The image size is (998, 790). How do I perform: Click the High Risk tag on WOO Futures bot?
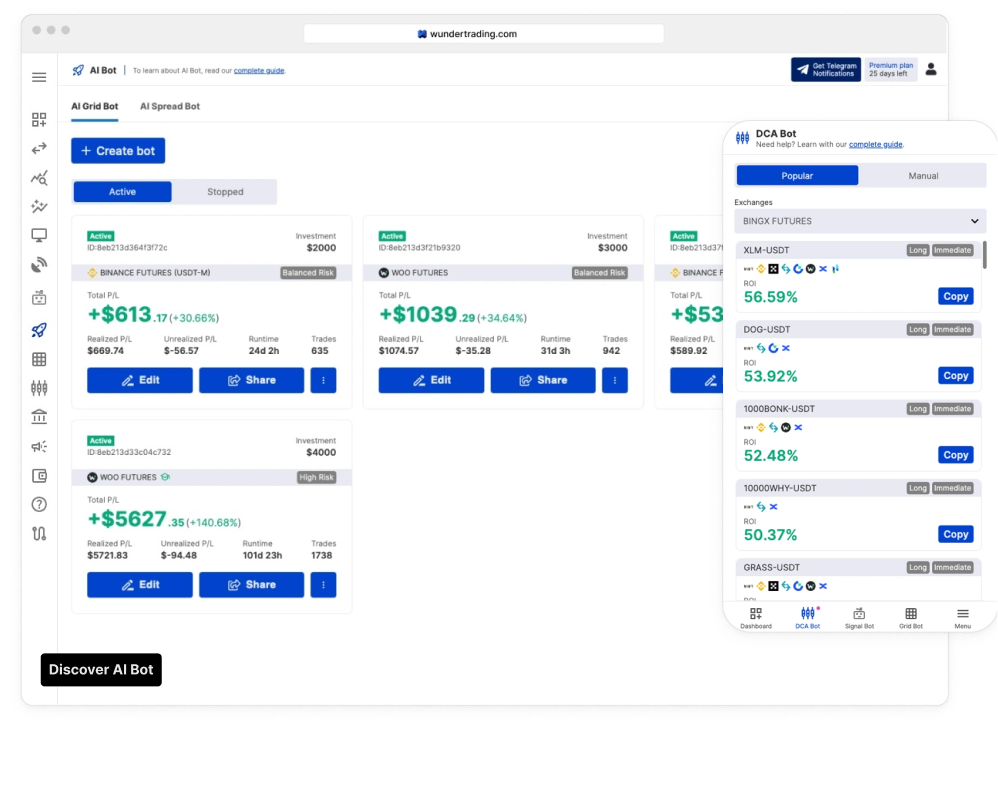316,477
